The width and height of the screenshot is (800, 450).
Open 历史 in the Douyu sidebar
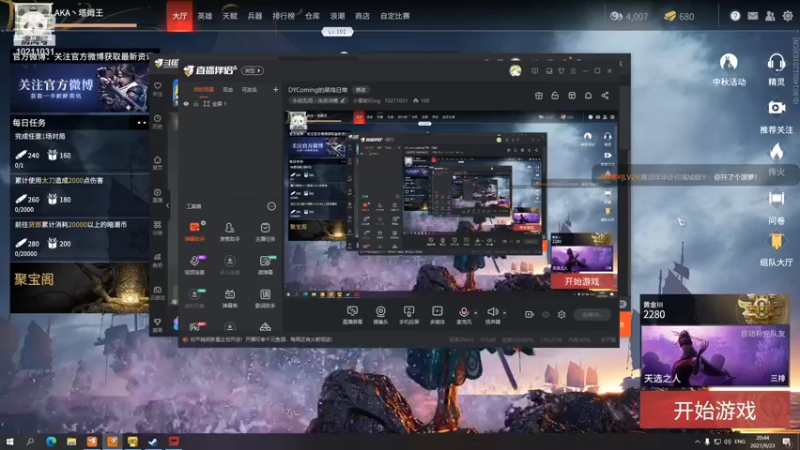(158, 121)
